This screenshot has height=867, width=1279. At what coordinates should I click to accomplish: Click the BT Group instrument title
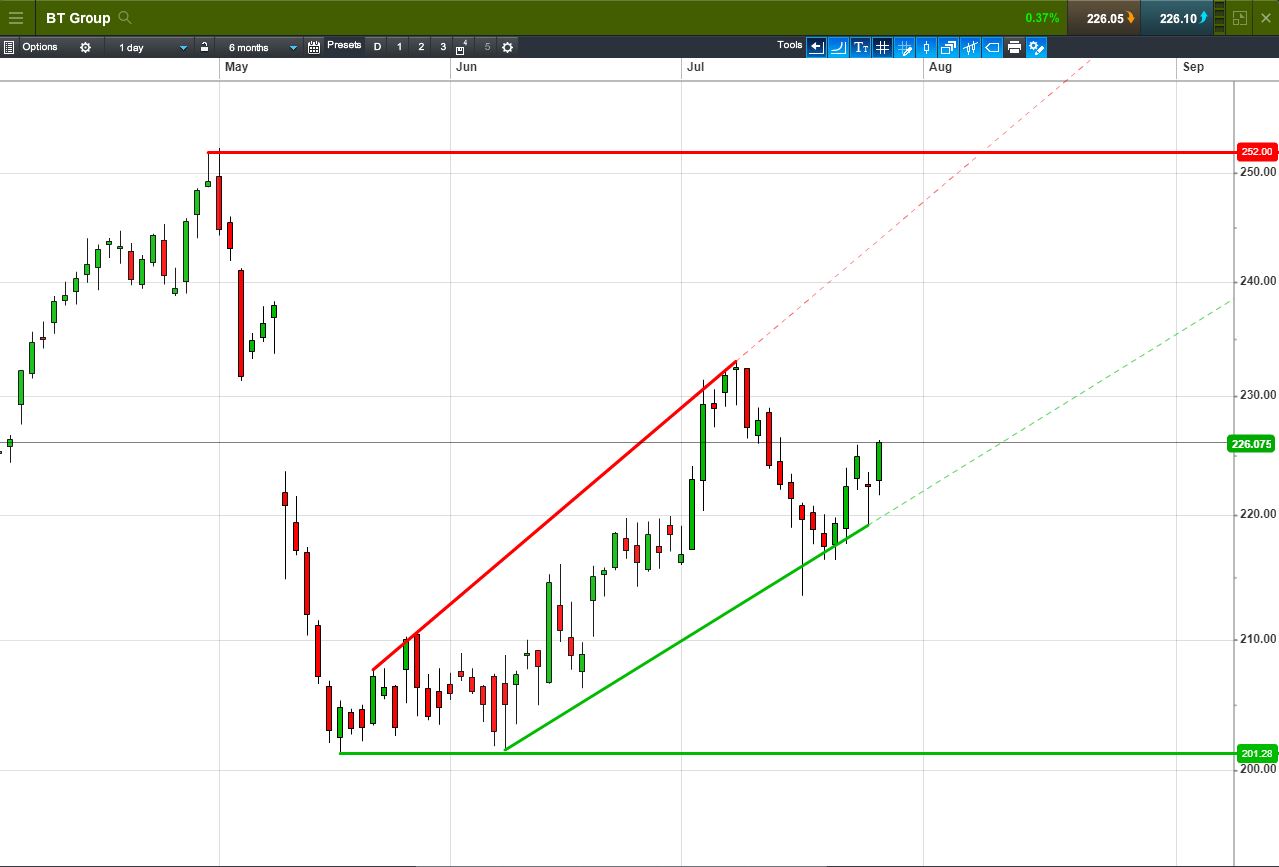[78, 18]
